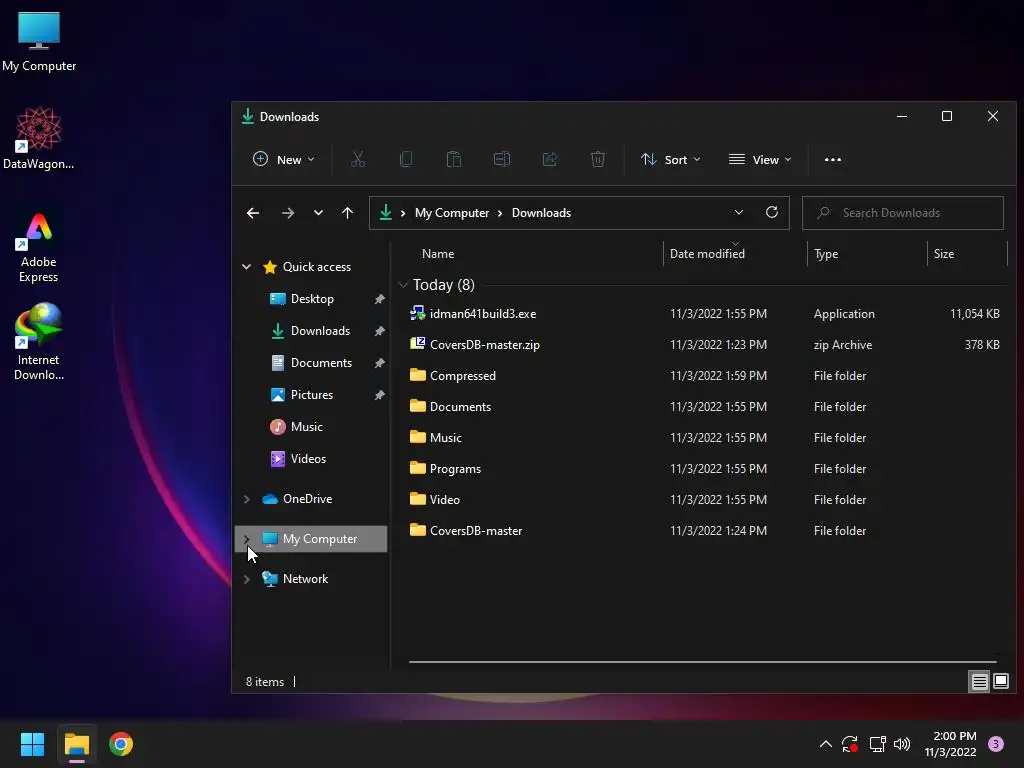Open the notification badge showing 3

click(996, 744)
